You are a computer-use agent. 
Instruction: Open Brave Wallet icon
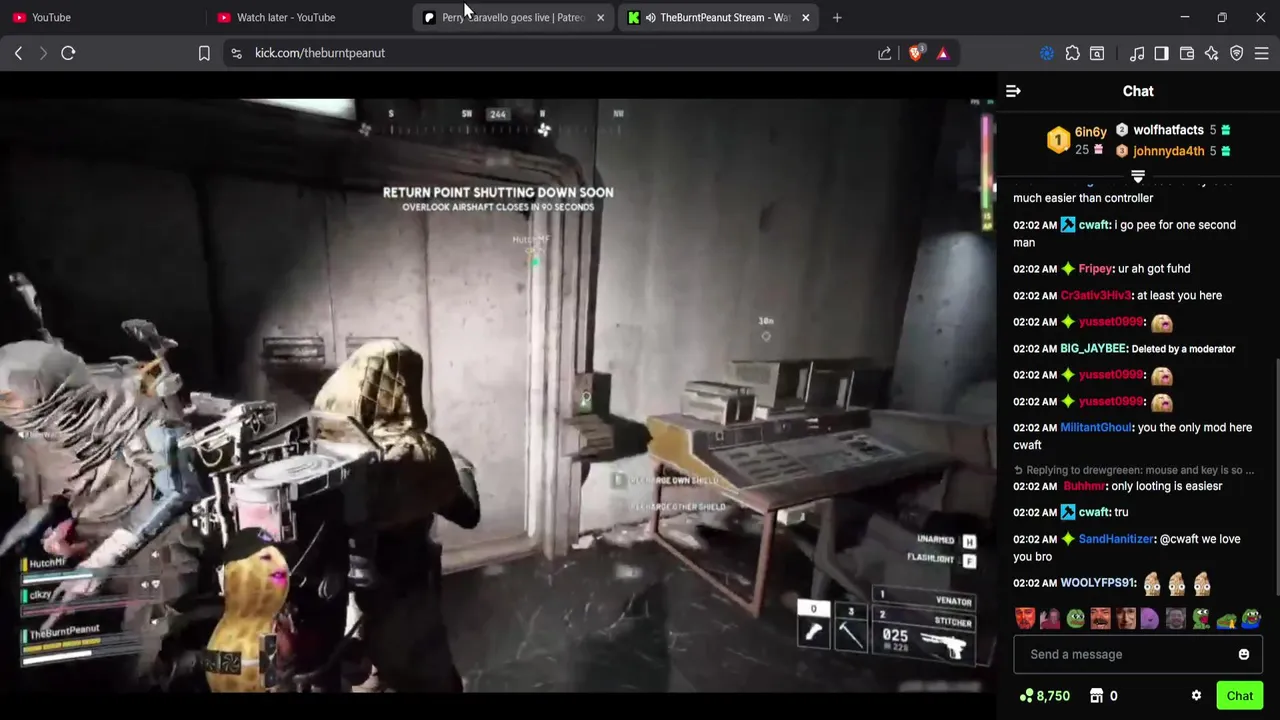tap(1187, 53)
